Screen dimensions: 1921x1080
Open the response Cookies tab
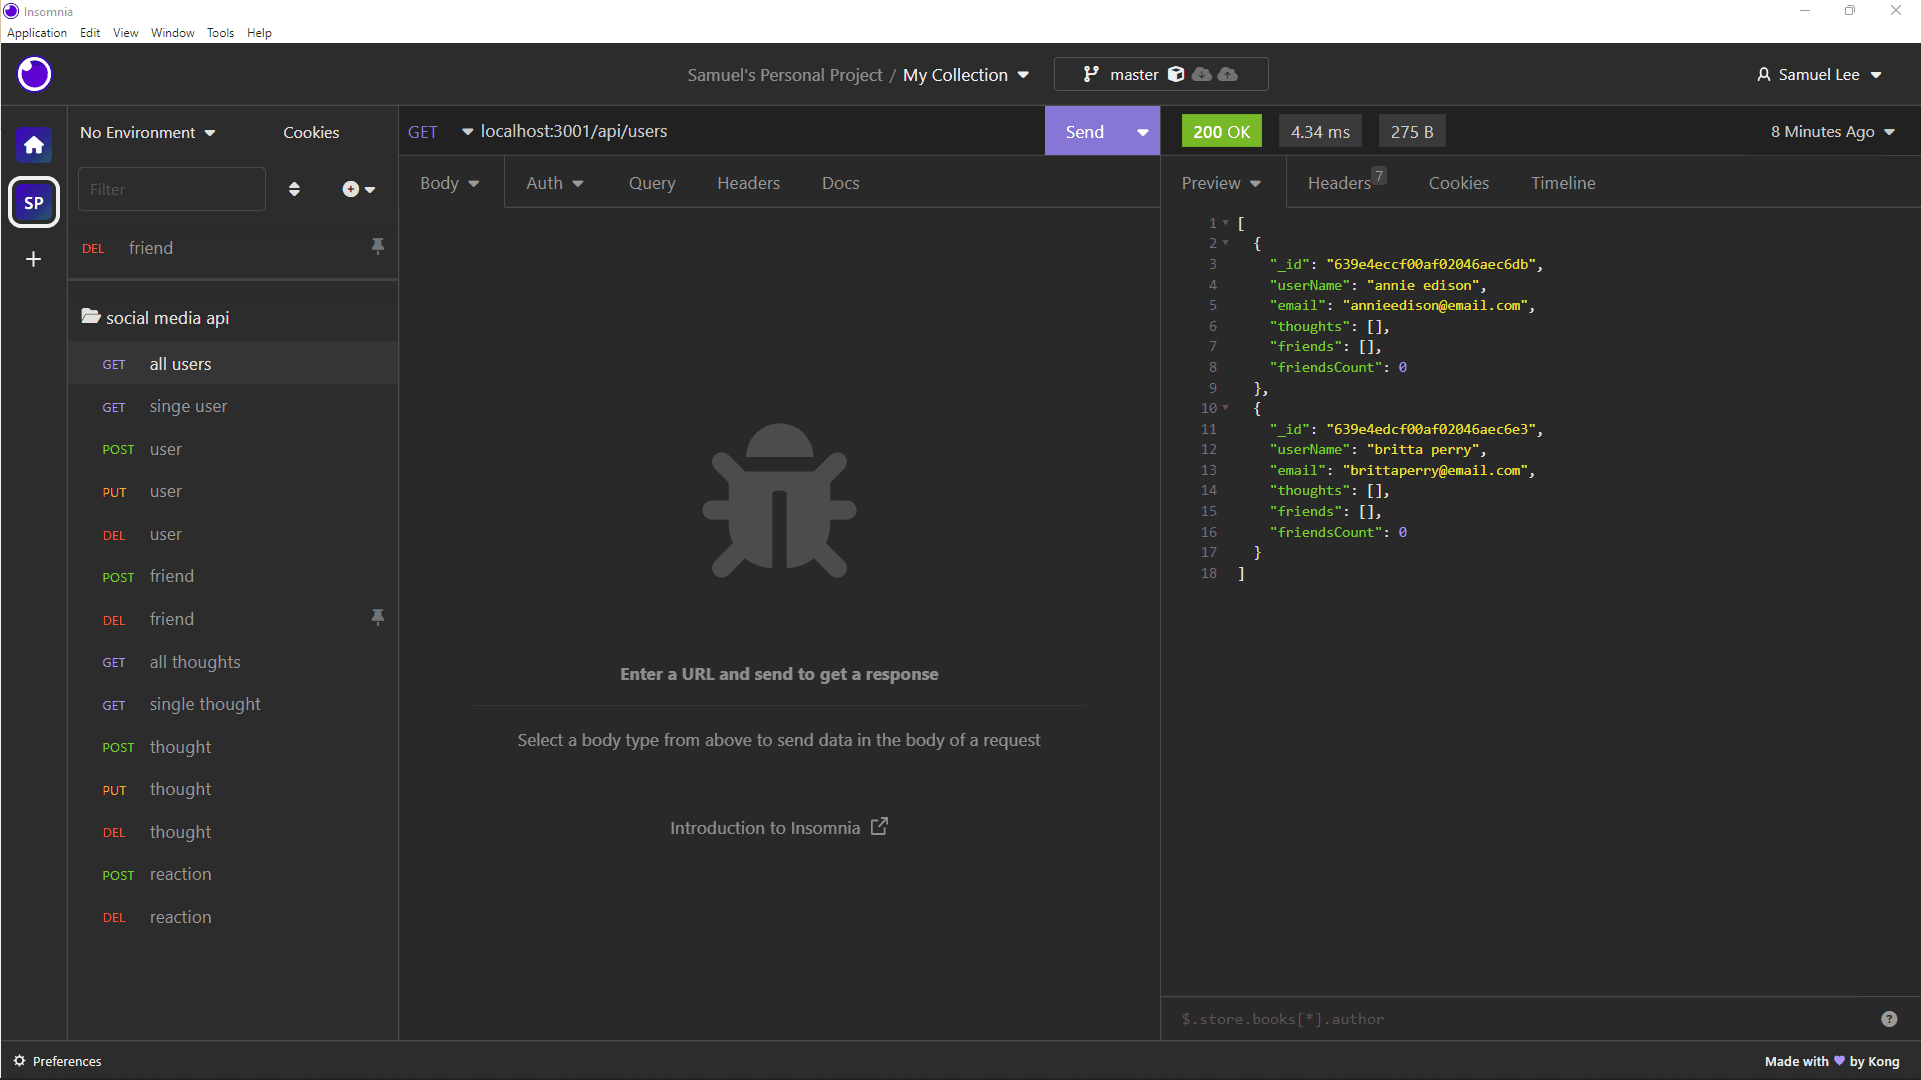[x=1459, y=183]
